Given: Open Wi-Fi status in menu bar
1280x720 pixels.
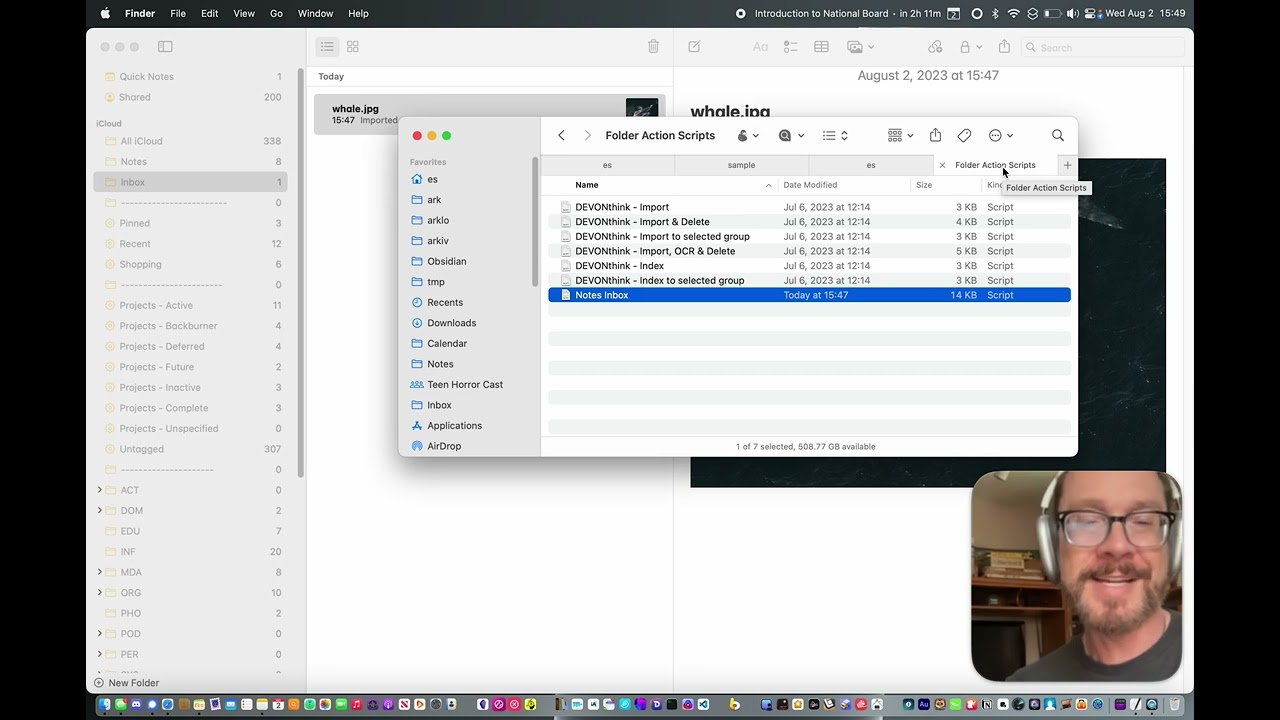Looking at the screenshot, I should point(1013,13).
